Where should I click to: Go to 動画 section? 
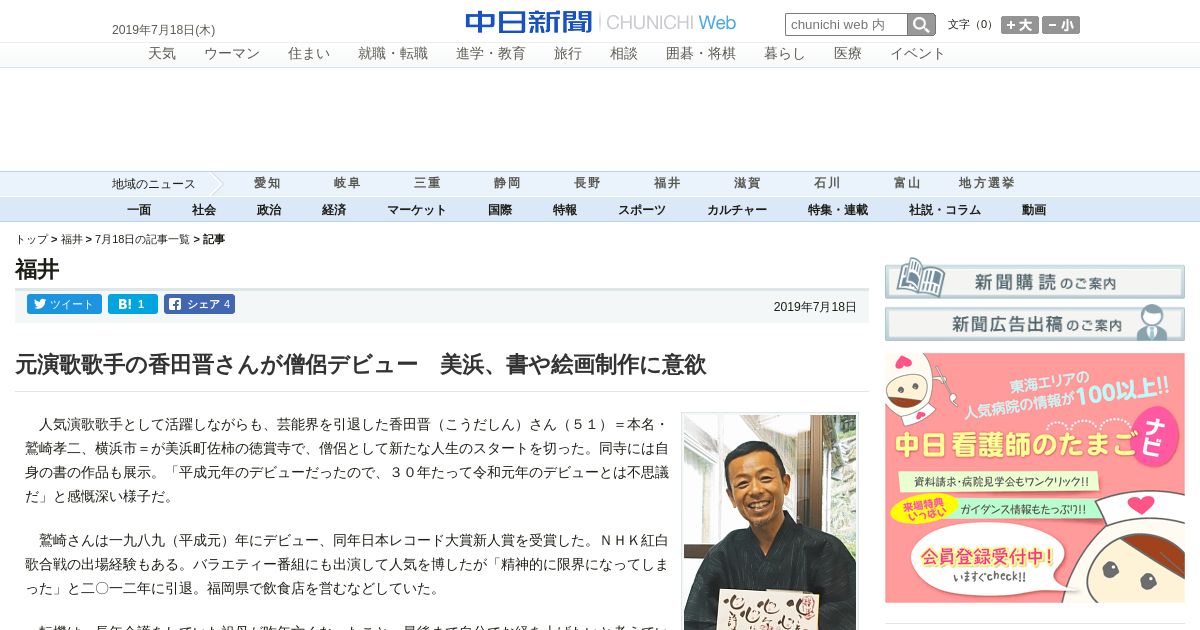[x=1034, y=210]
